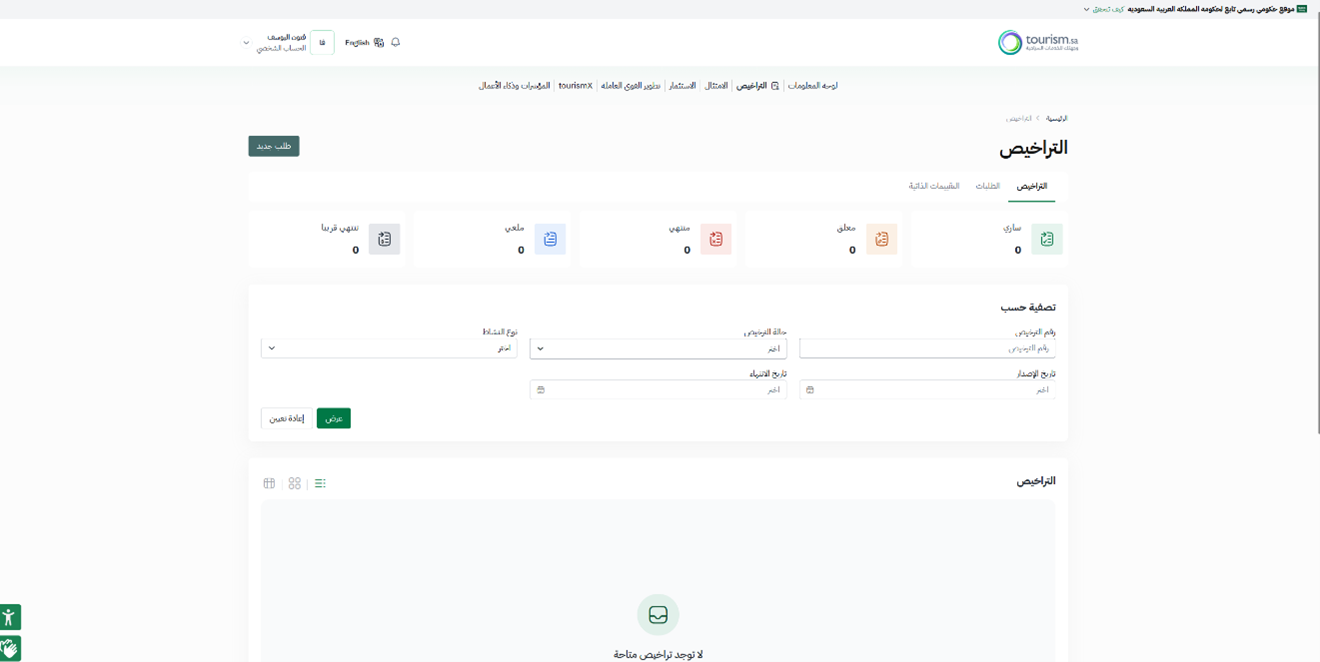Screen dimensions: 1320x662
Task: Click into the رقم الترخيص input field
Action: point(927,349)
